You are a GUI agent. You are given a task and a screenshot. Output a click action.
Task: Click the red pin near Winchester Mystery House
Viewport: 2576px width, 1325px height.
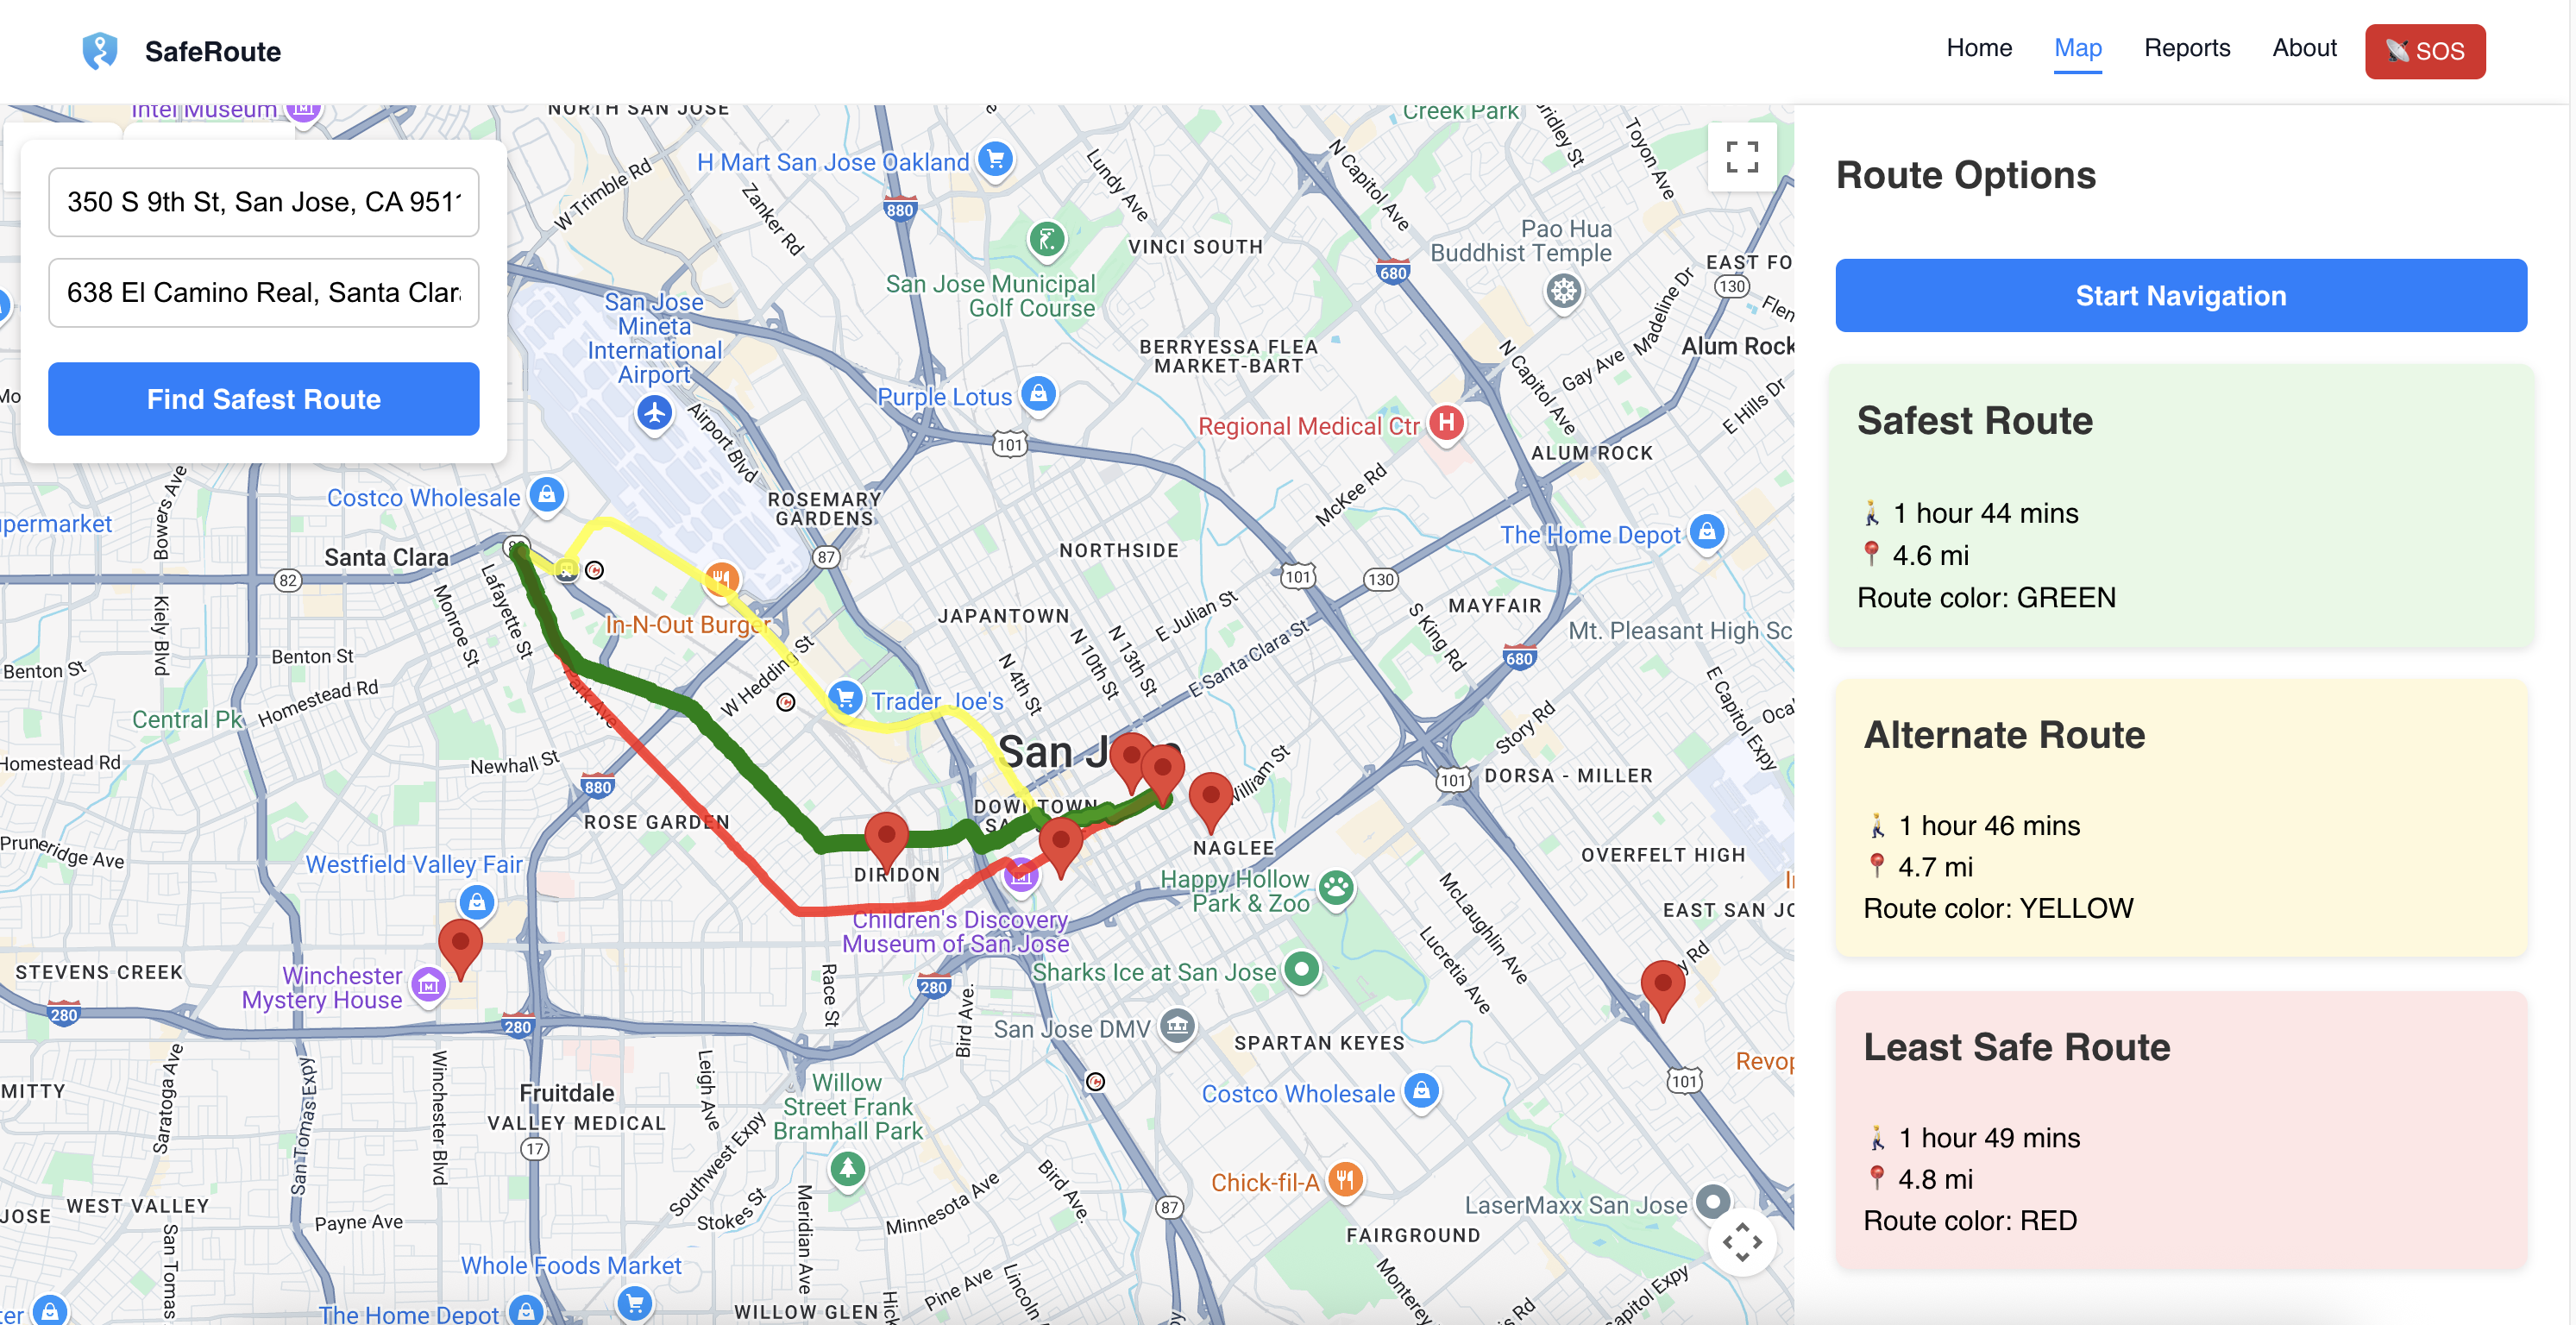[460, 945]
